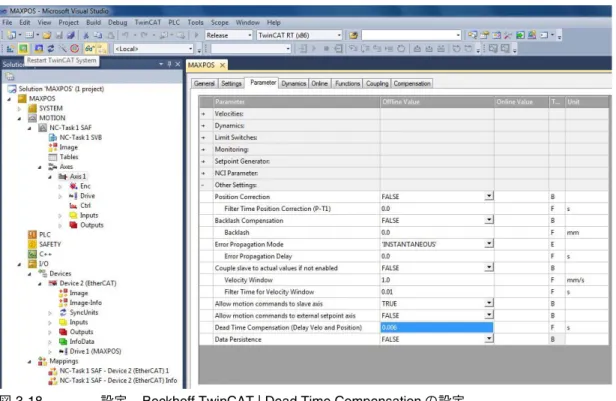Switch to the Dynamics tab
The width and height of the screenshot is (616, 401).
click(x=293, y=84)
